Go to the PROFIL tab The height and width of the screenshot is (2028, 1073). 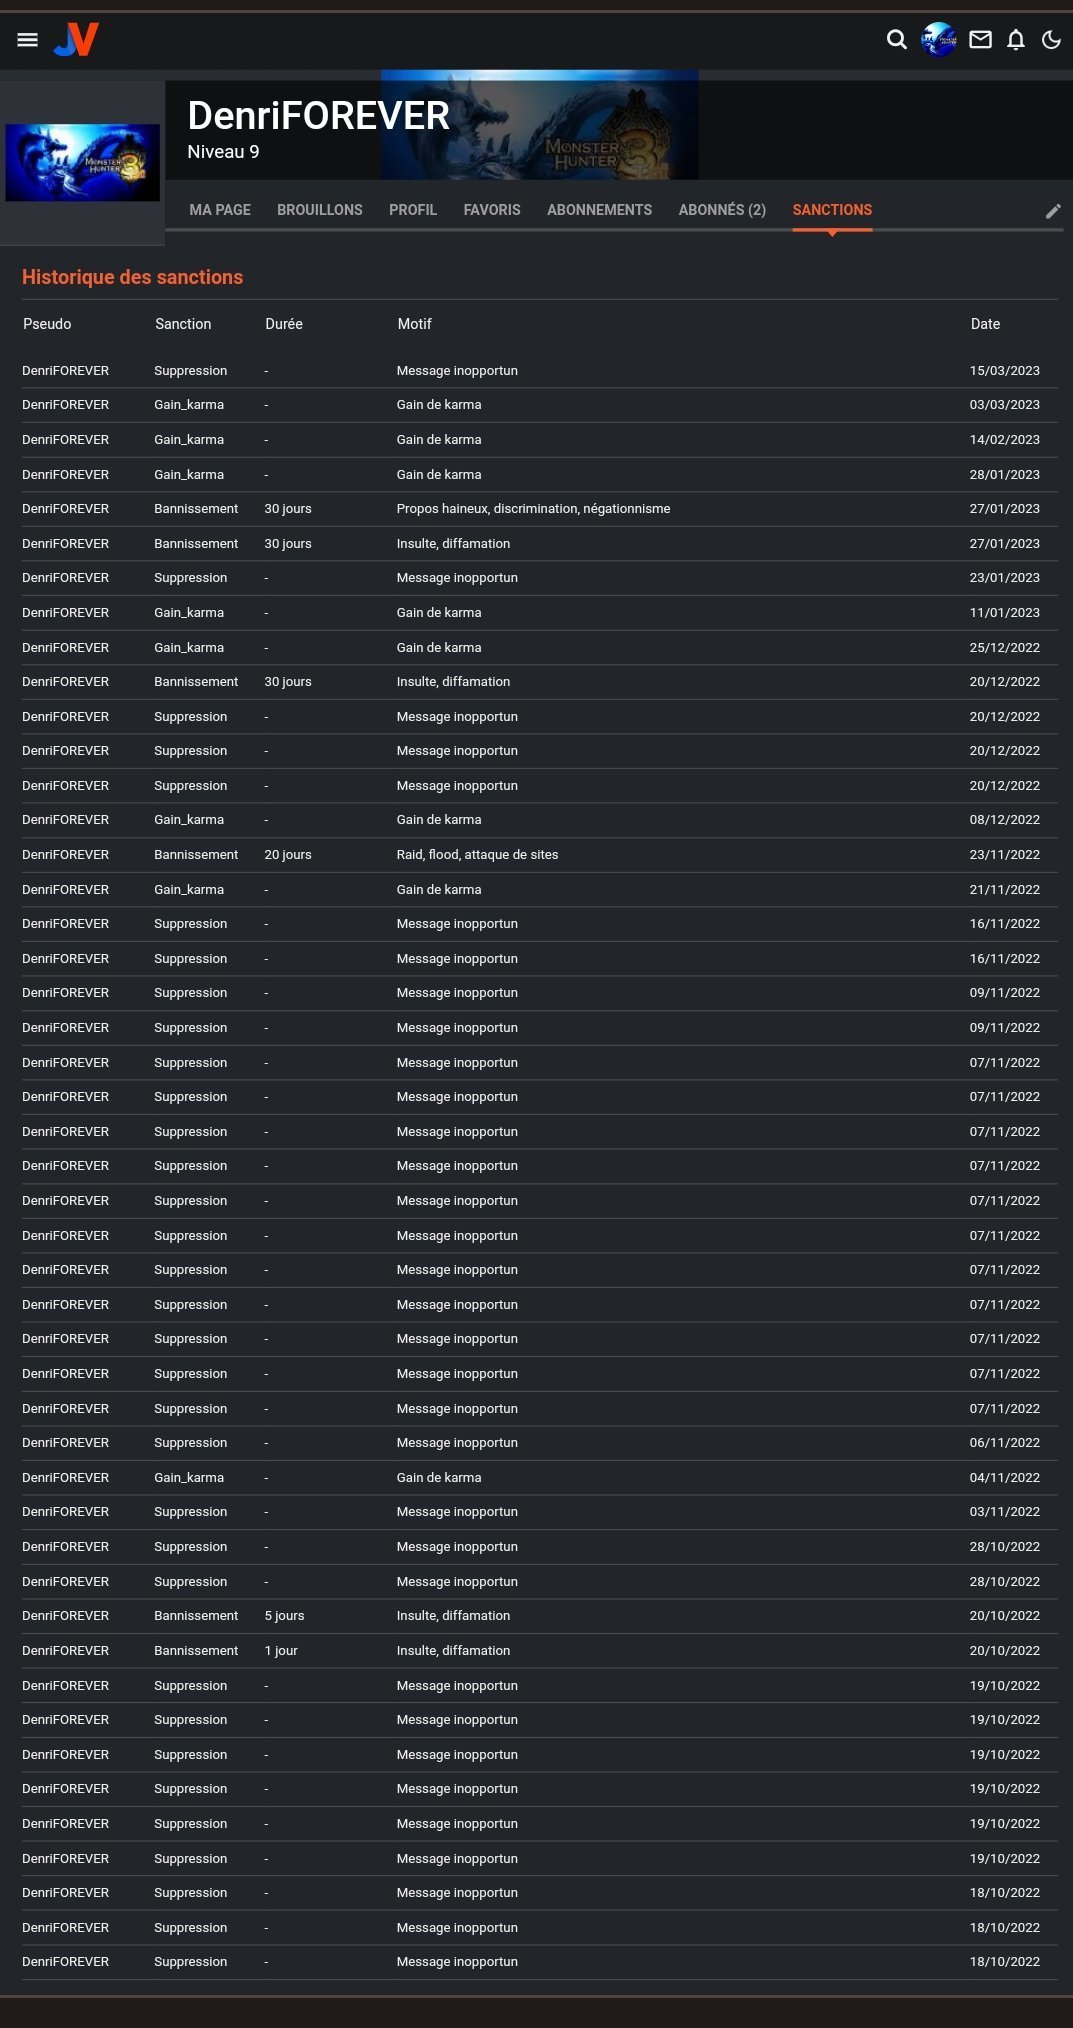413,210
